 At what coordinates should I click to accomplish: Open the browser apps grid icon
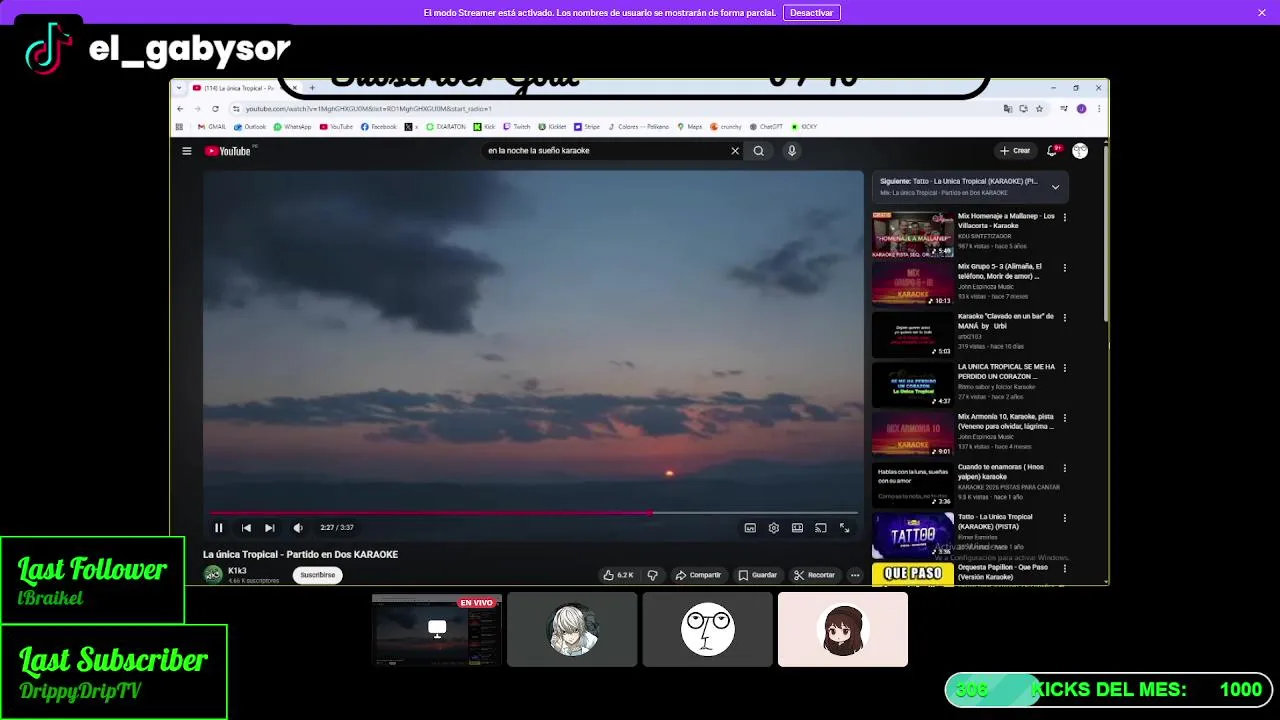click(x=180, y=127)
